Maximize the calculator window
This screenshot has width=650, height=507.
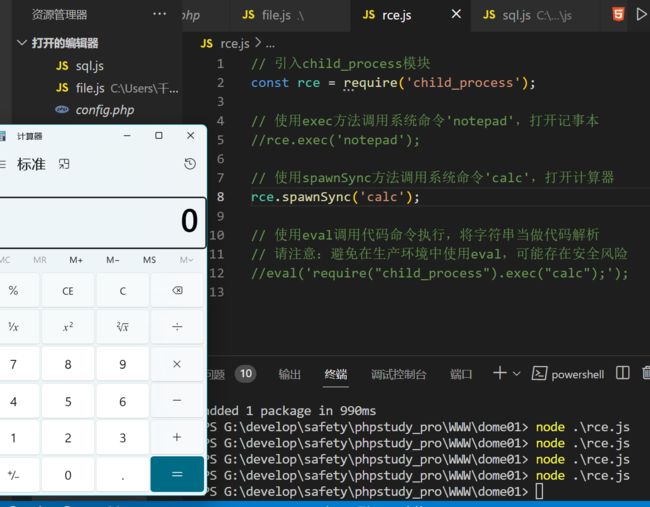[159, 136]
